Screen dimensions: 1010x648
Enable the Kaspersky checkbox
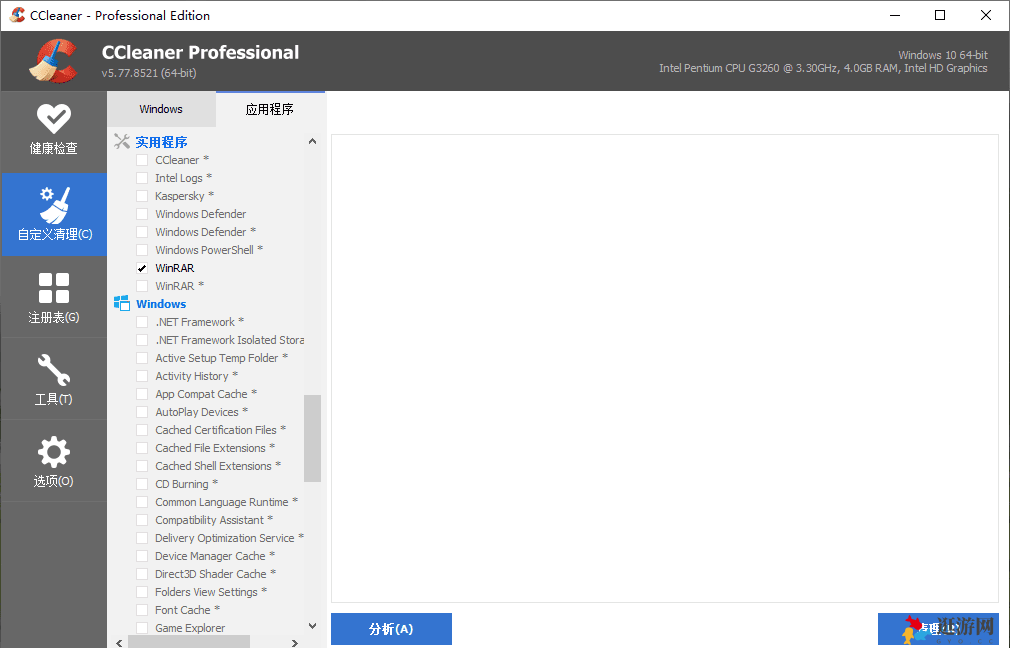[x=142, y=196]
